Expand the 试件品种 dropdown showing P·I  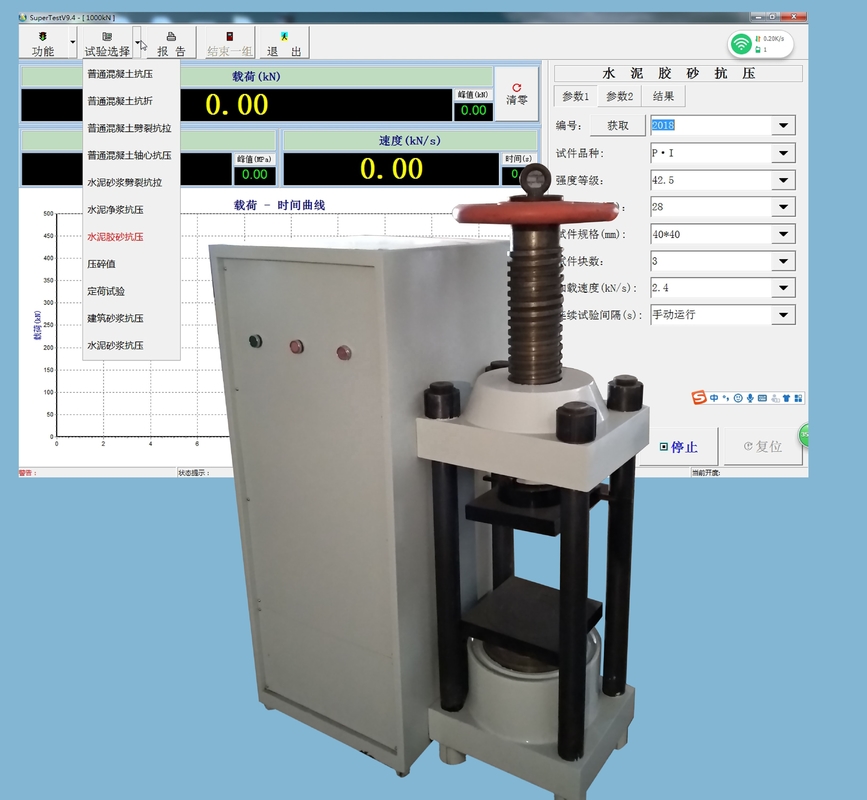coord(784,153)
